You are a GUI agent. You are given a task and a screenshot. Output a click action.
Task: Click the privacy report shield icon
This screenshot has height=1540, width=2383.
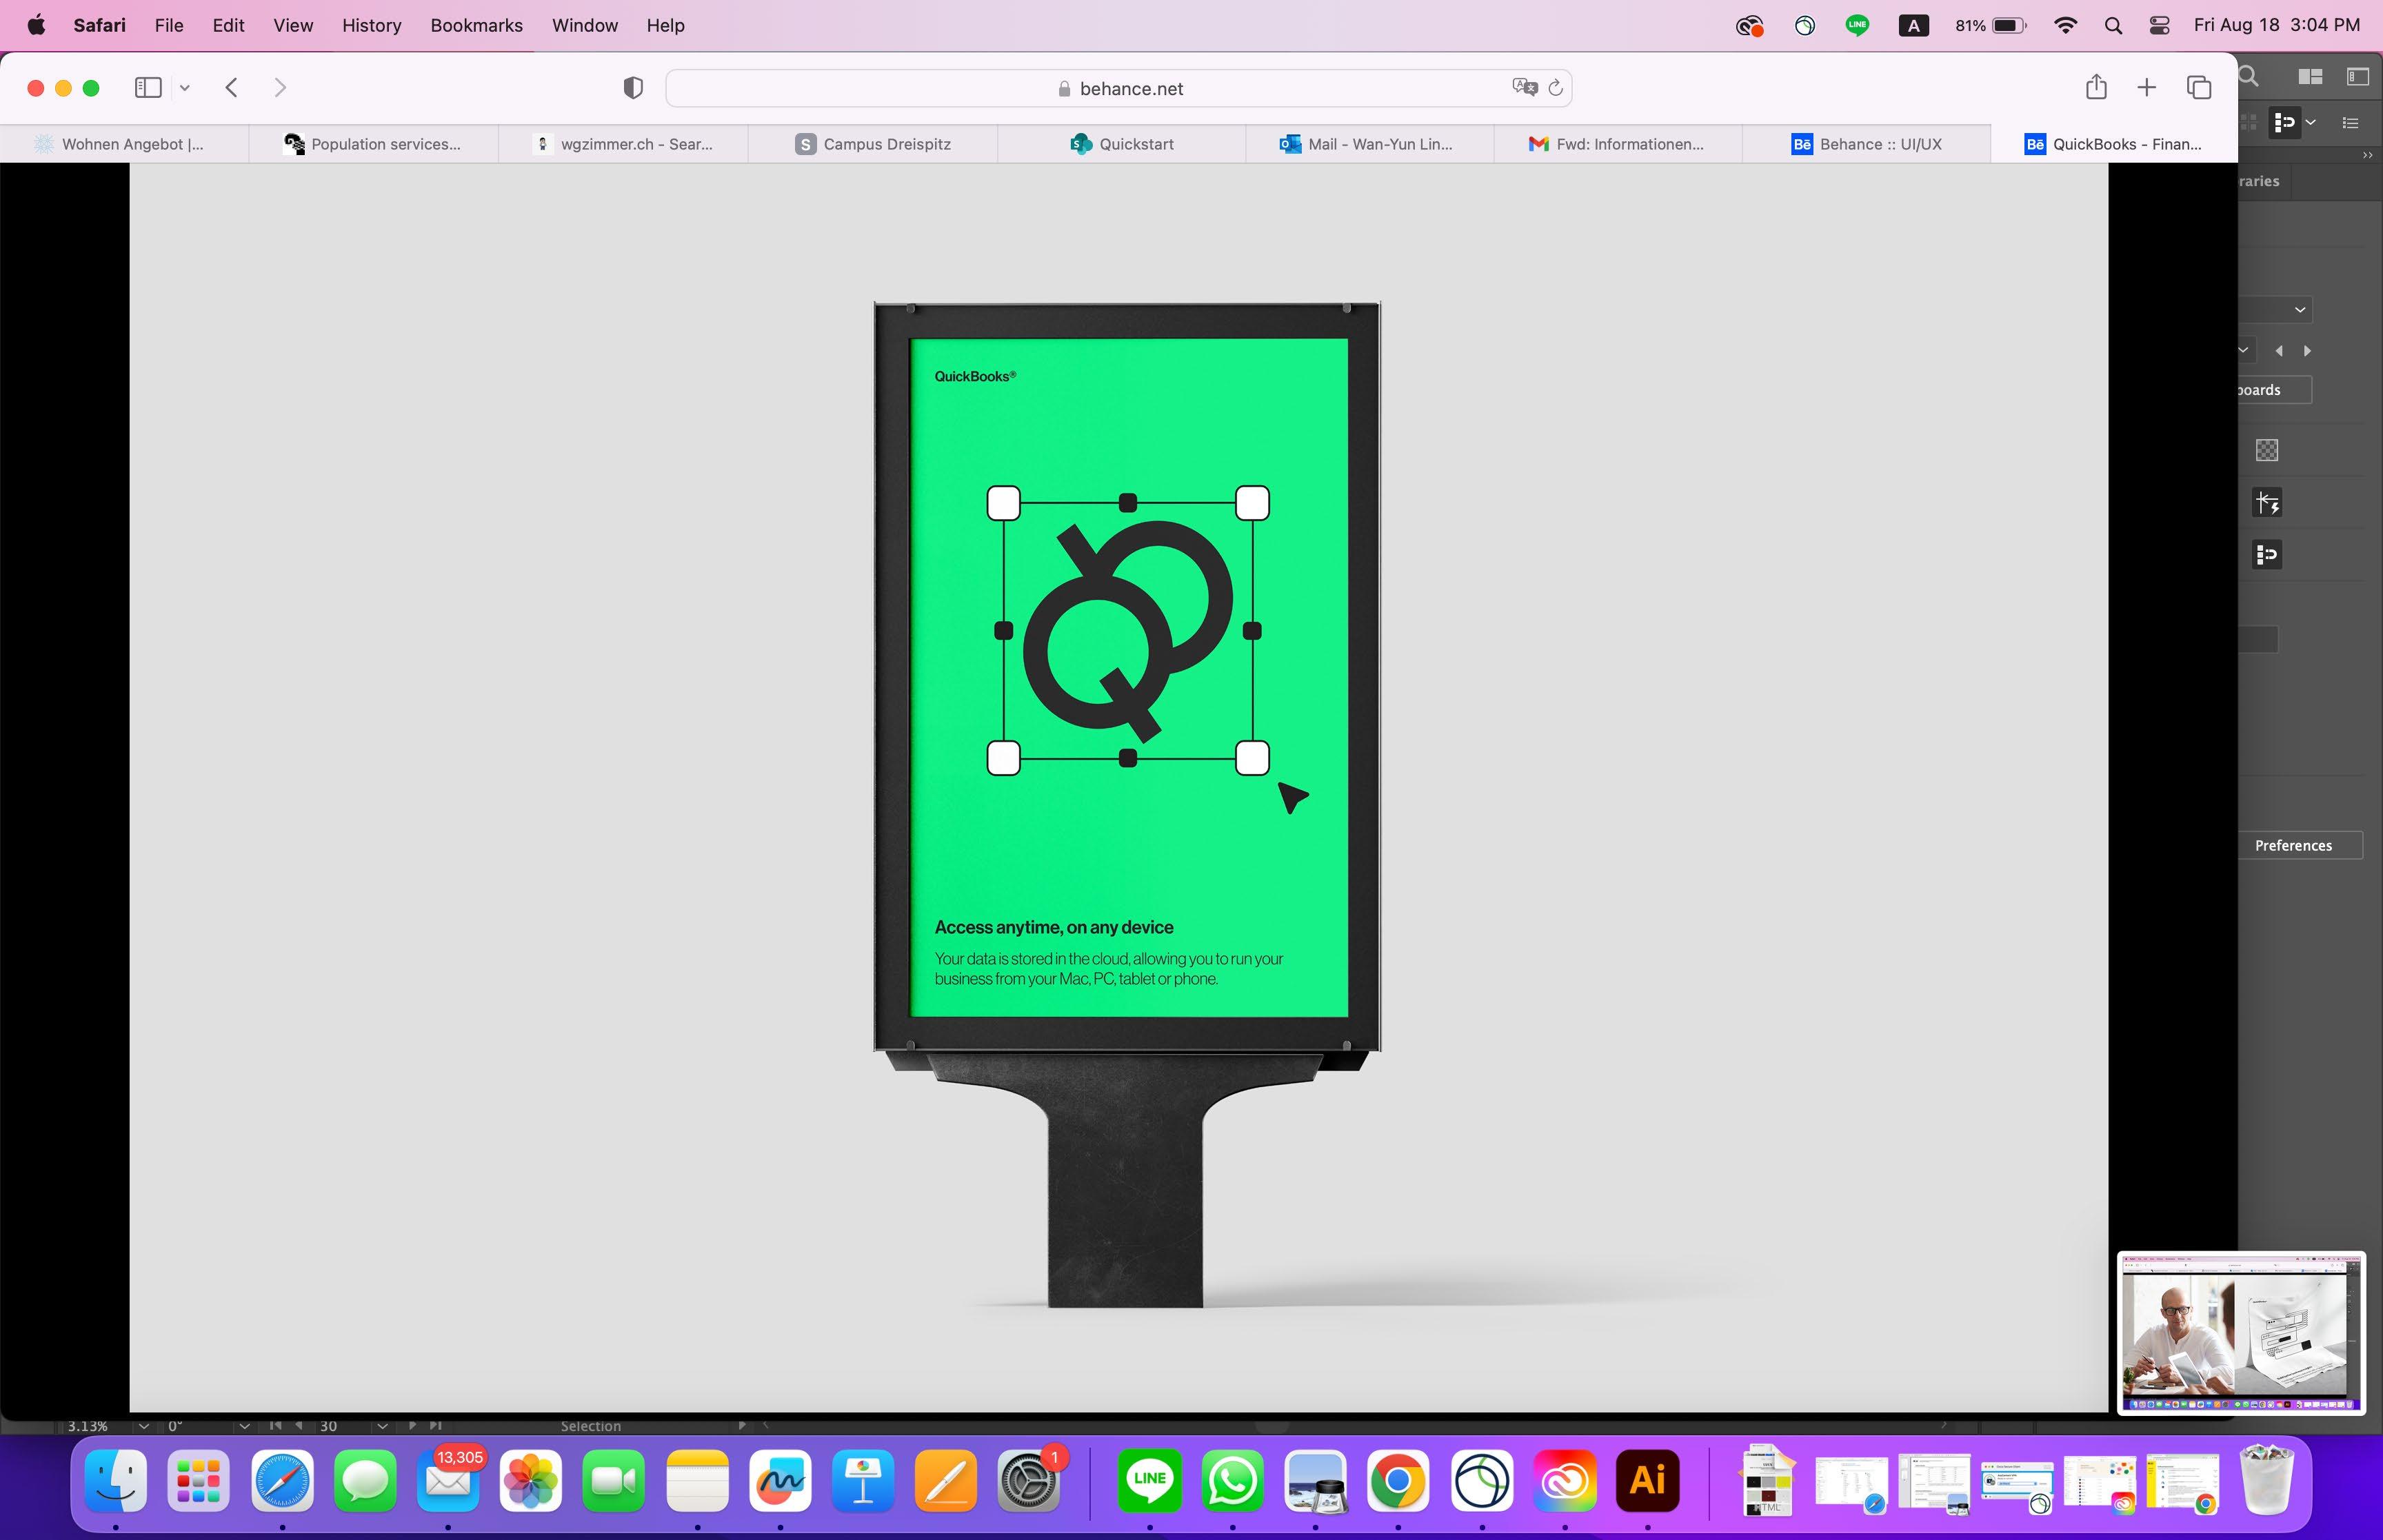click(x=632, y=88)
